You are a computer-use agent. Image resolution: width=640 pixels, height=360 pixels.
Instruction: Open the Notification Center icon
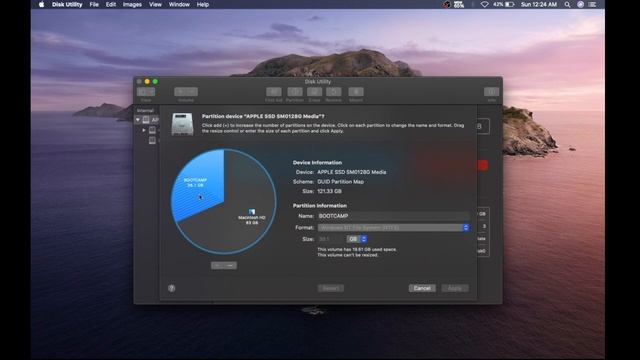pos(593,4)
